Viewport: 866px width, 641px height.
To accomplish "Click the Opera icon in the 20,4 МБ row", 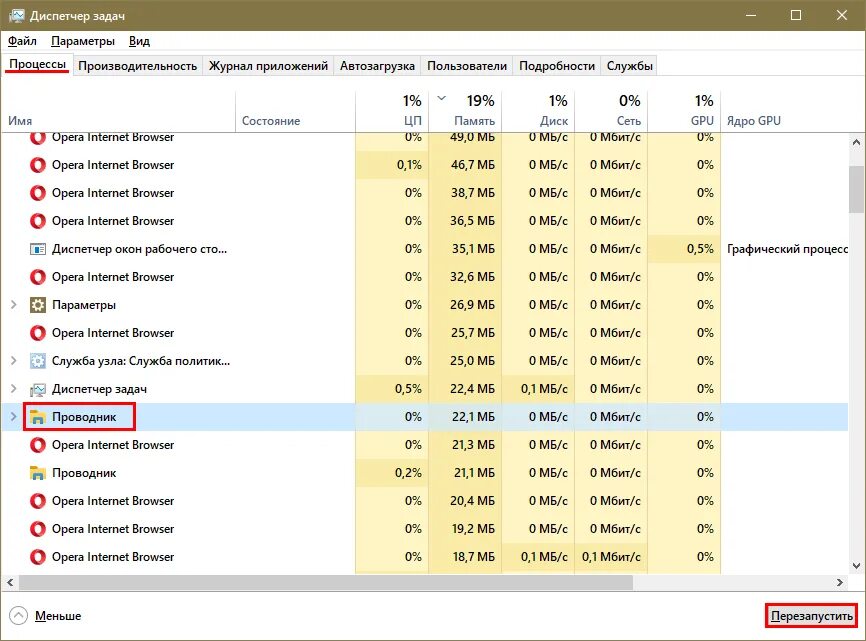I will (38, 501).
